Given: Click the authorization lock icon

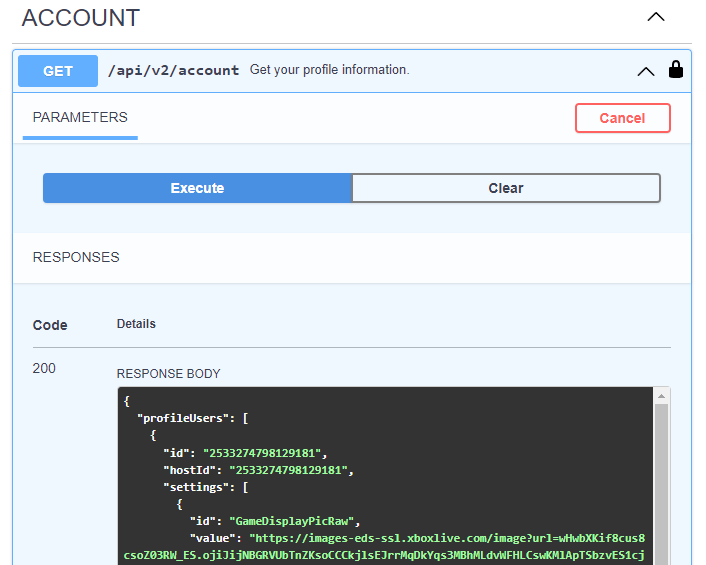Looking at the screenshot, I should coord(675,70).
